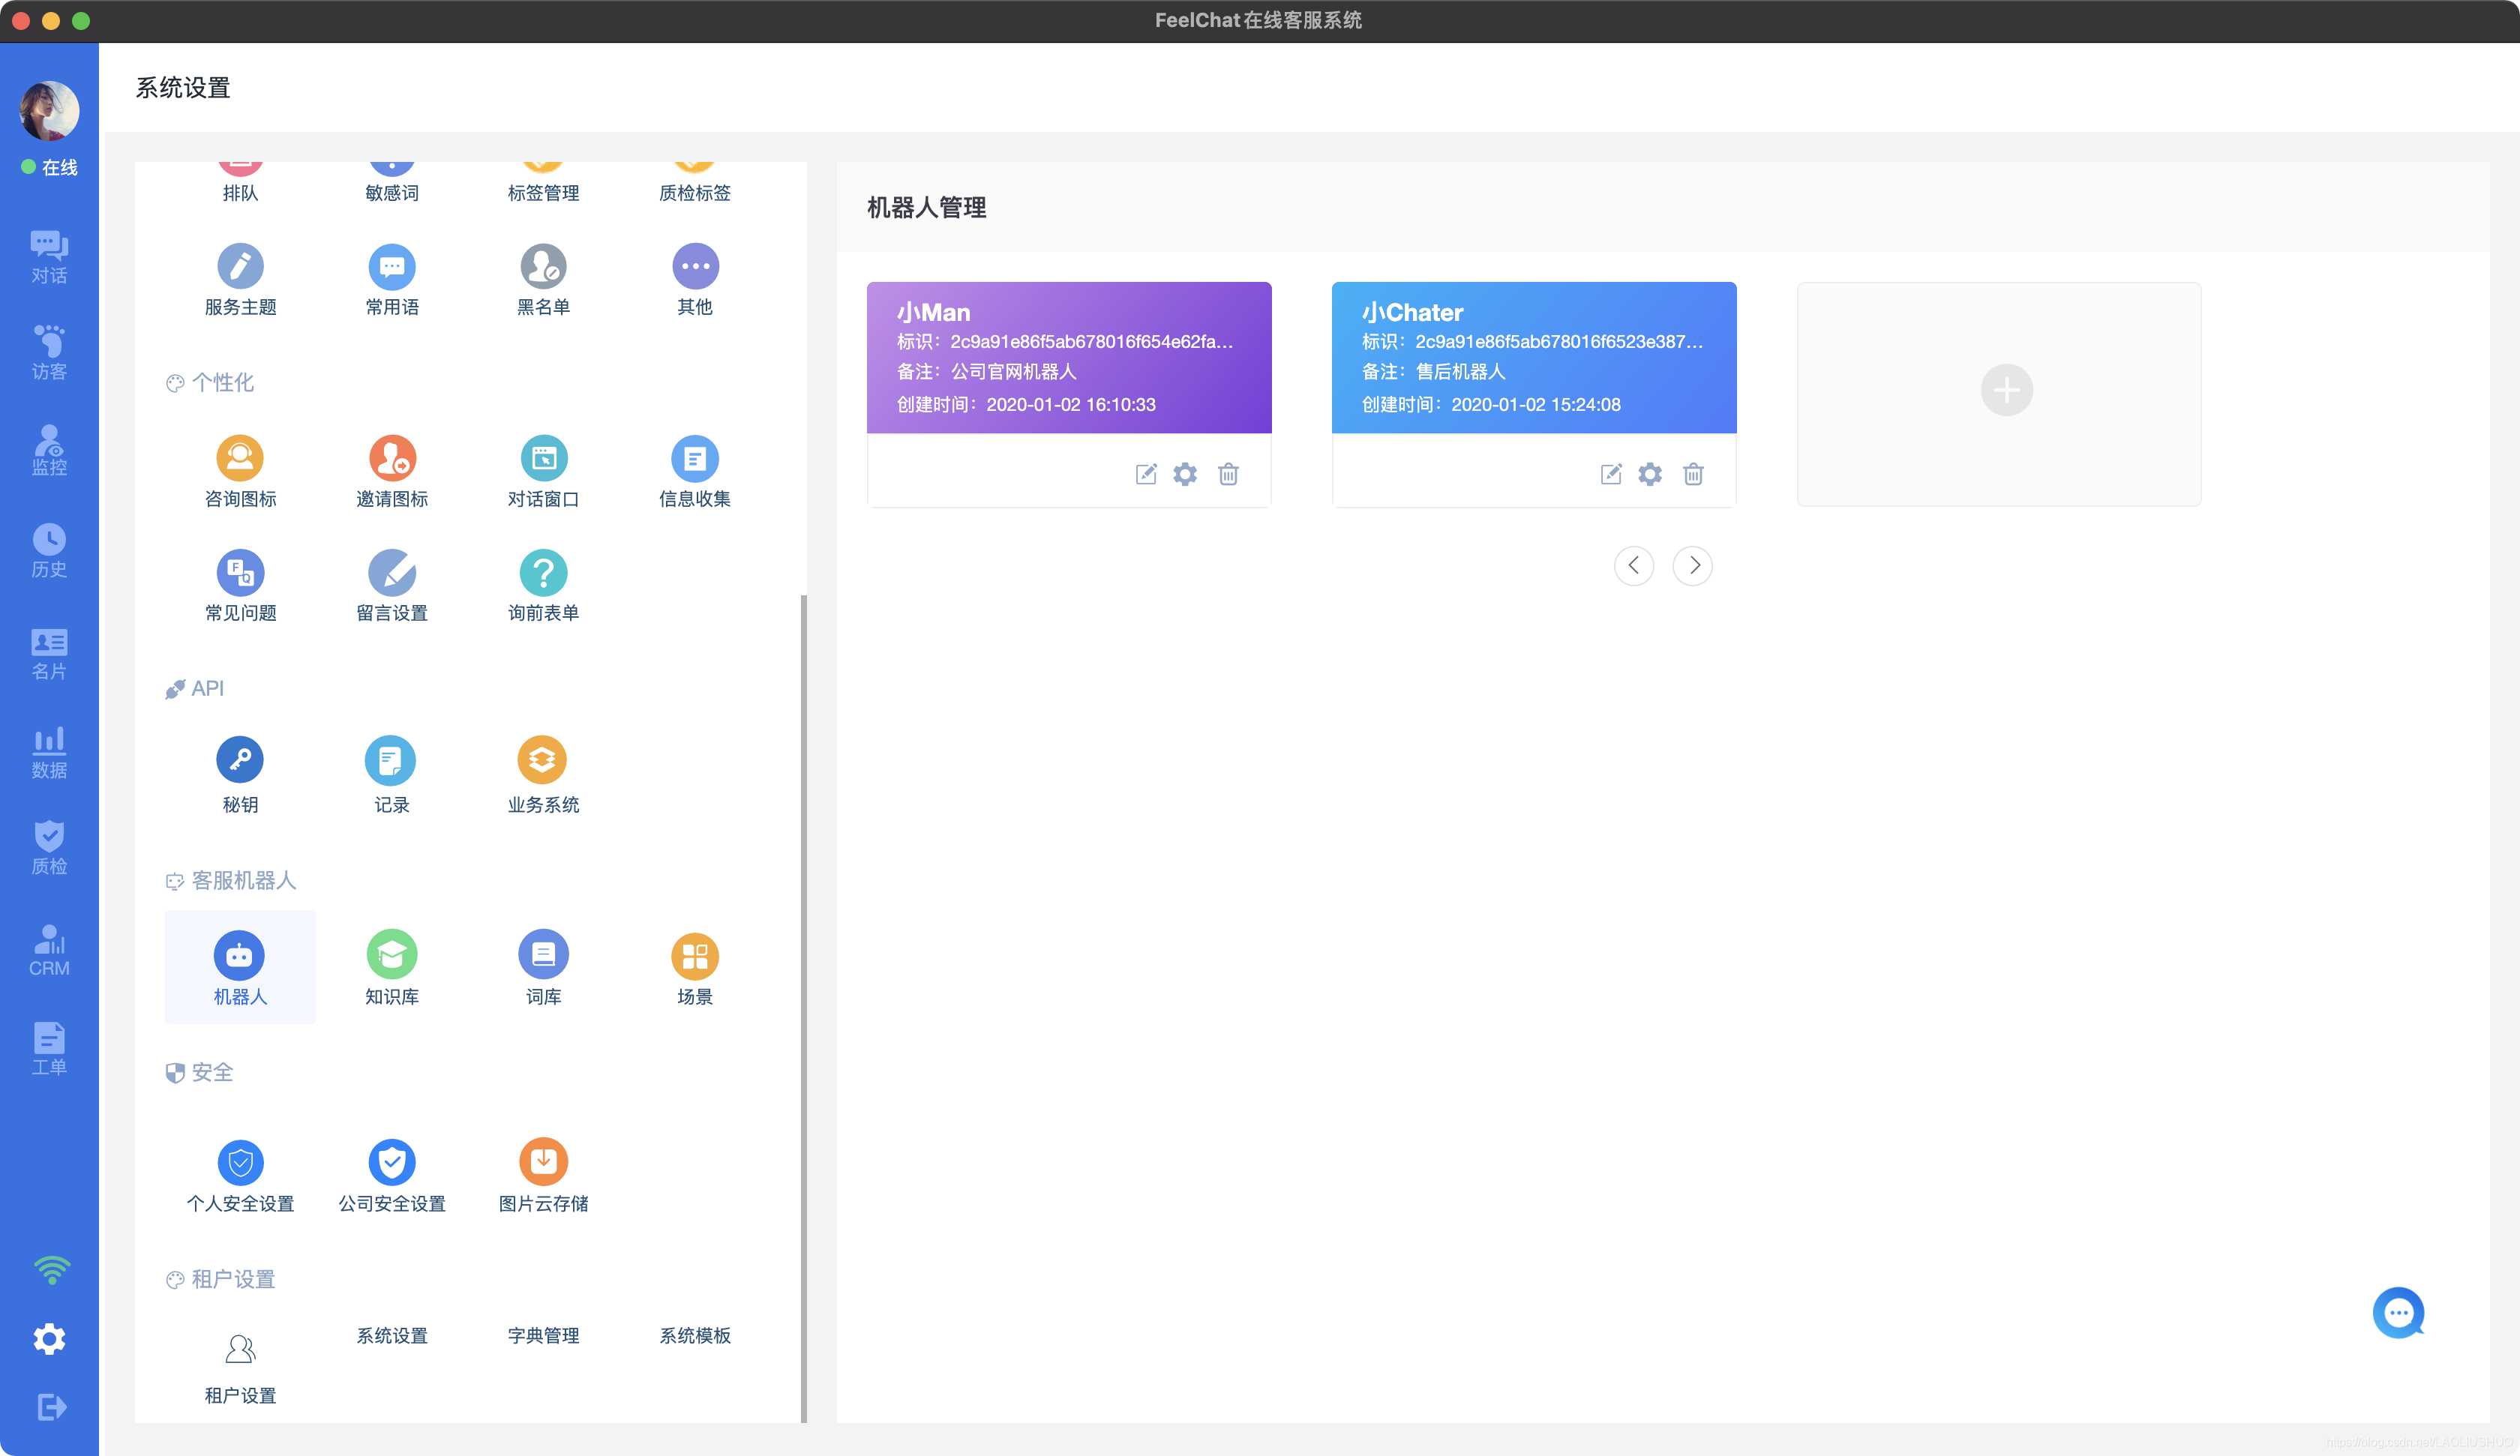The height and width of the screenshot is (1456, 2520).
Task: Open settings gear for 小Man robot
Action: pyautogui.click(x=1185, y=474)
